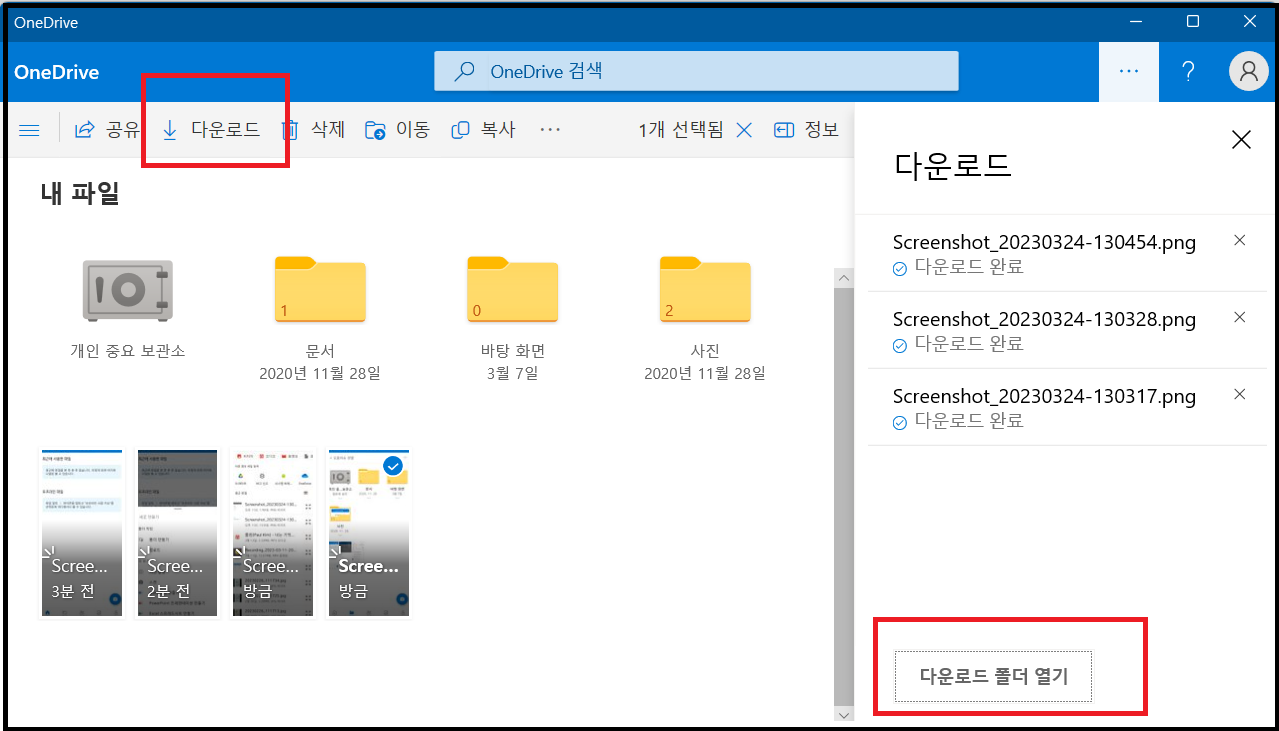Dismiss Screenshot_20230324-130317.png download entry

pyautogui.click(x=1240, y=394)
